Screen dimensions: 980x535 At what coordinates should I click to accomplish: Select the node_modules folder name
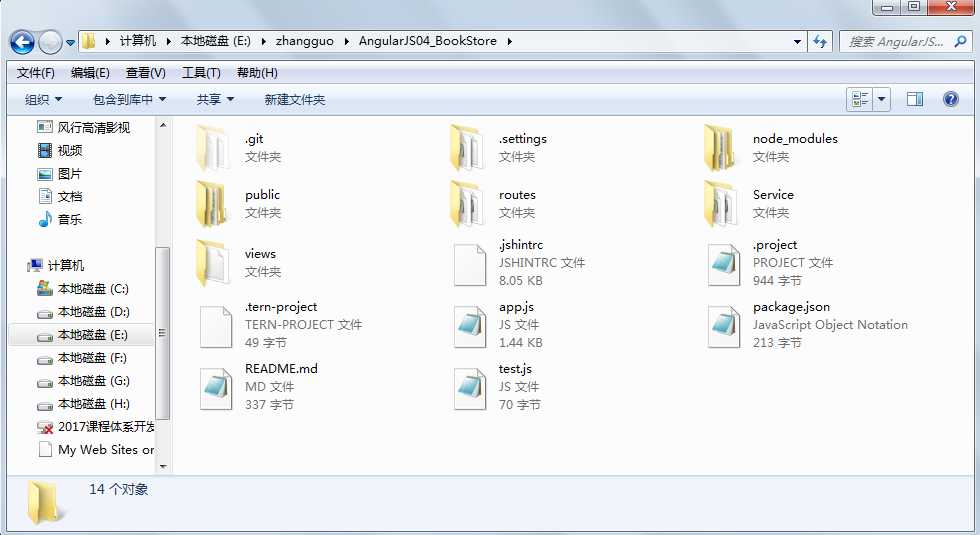(795, 139)
